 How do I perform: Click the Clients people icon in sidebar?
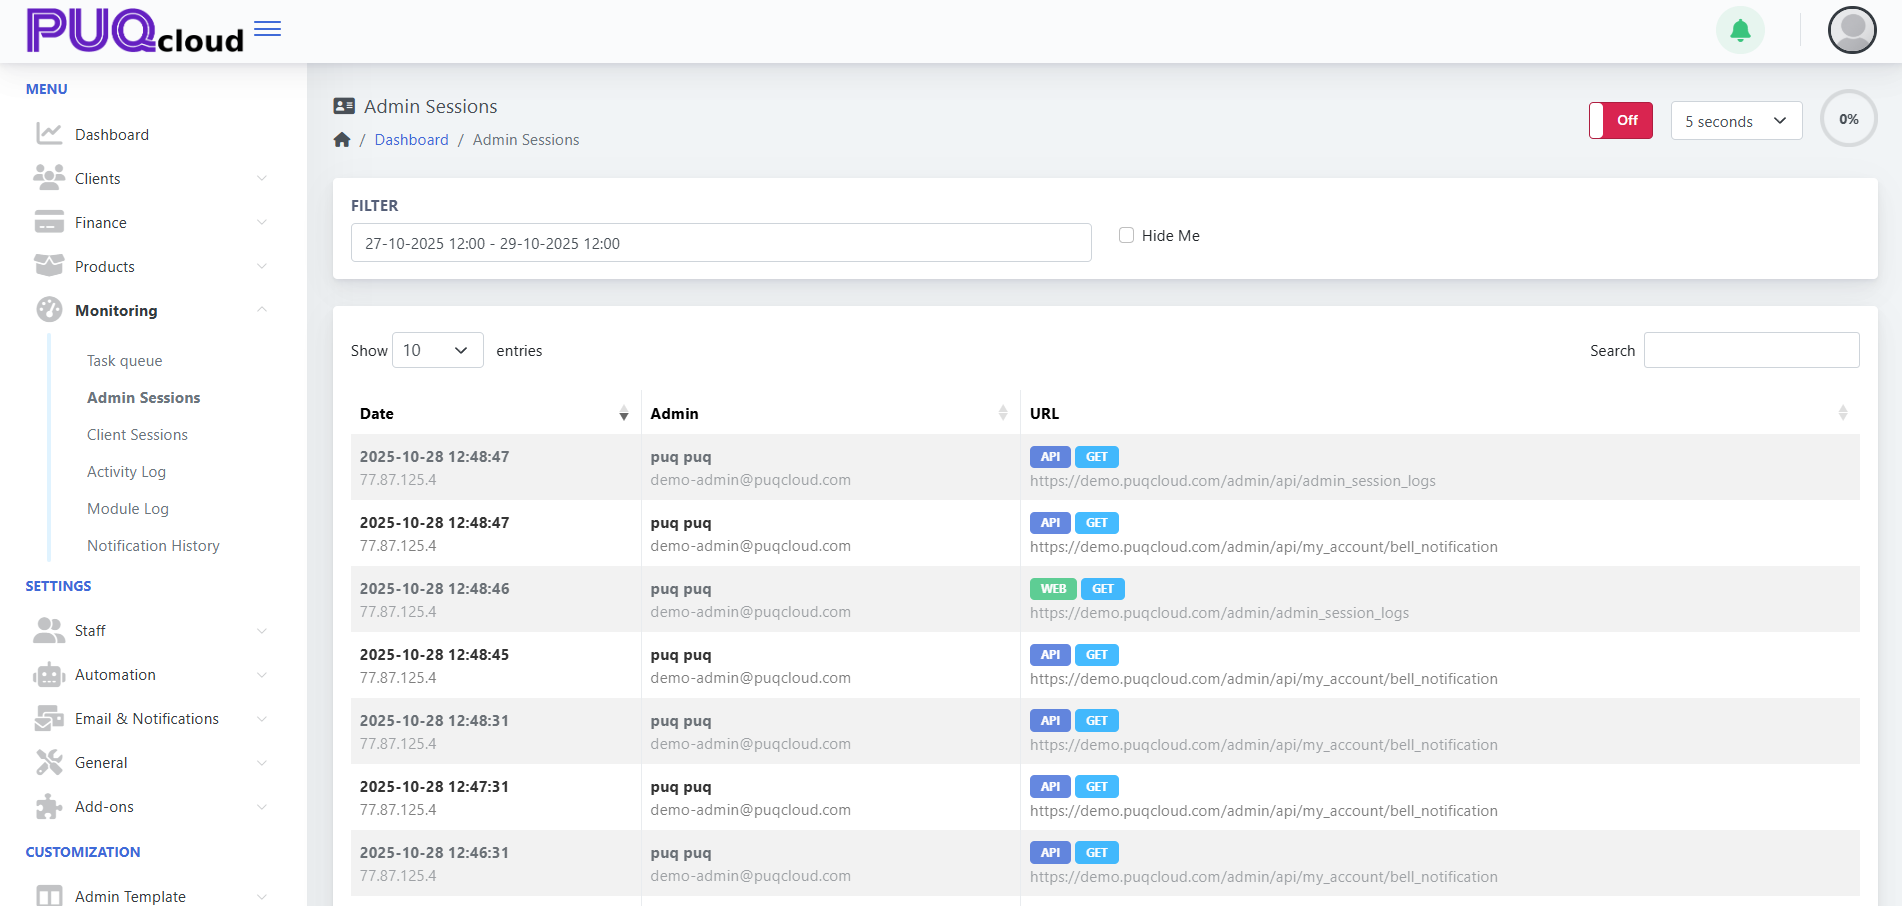click(x=48, y=177)
